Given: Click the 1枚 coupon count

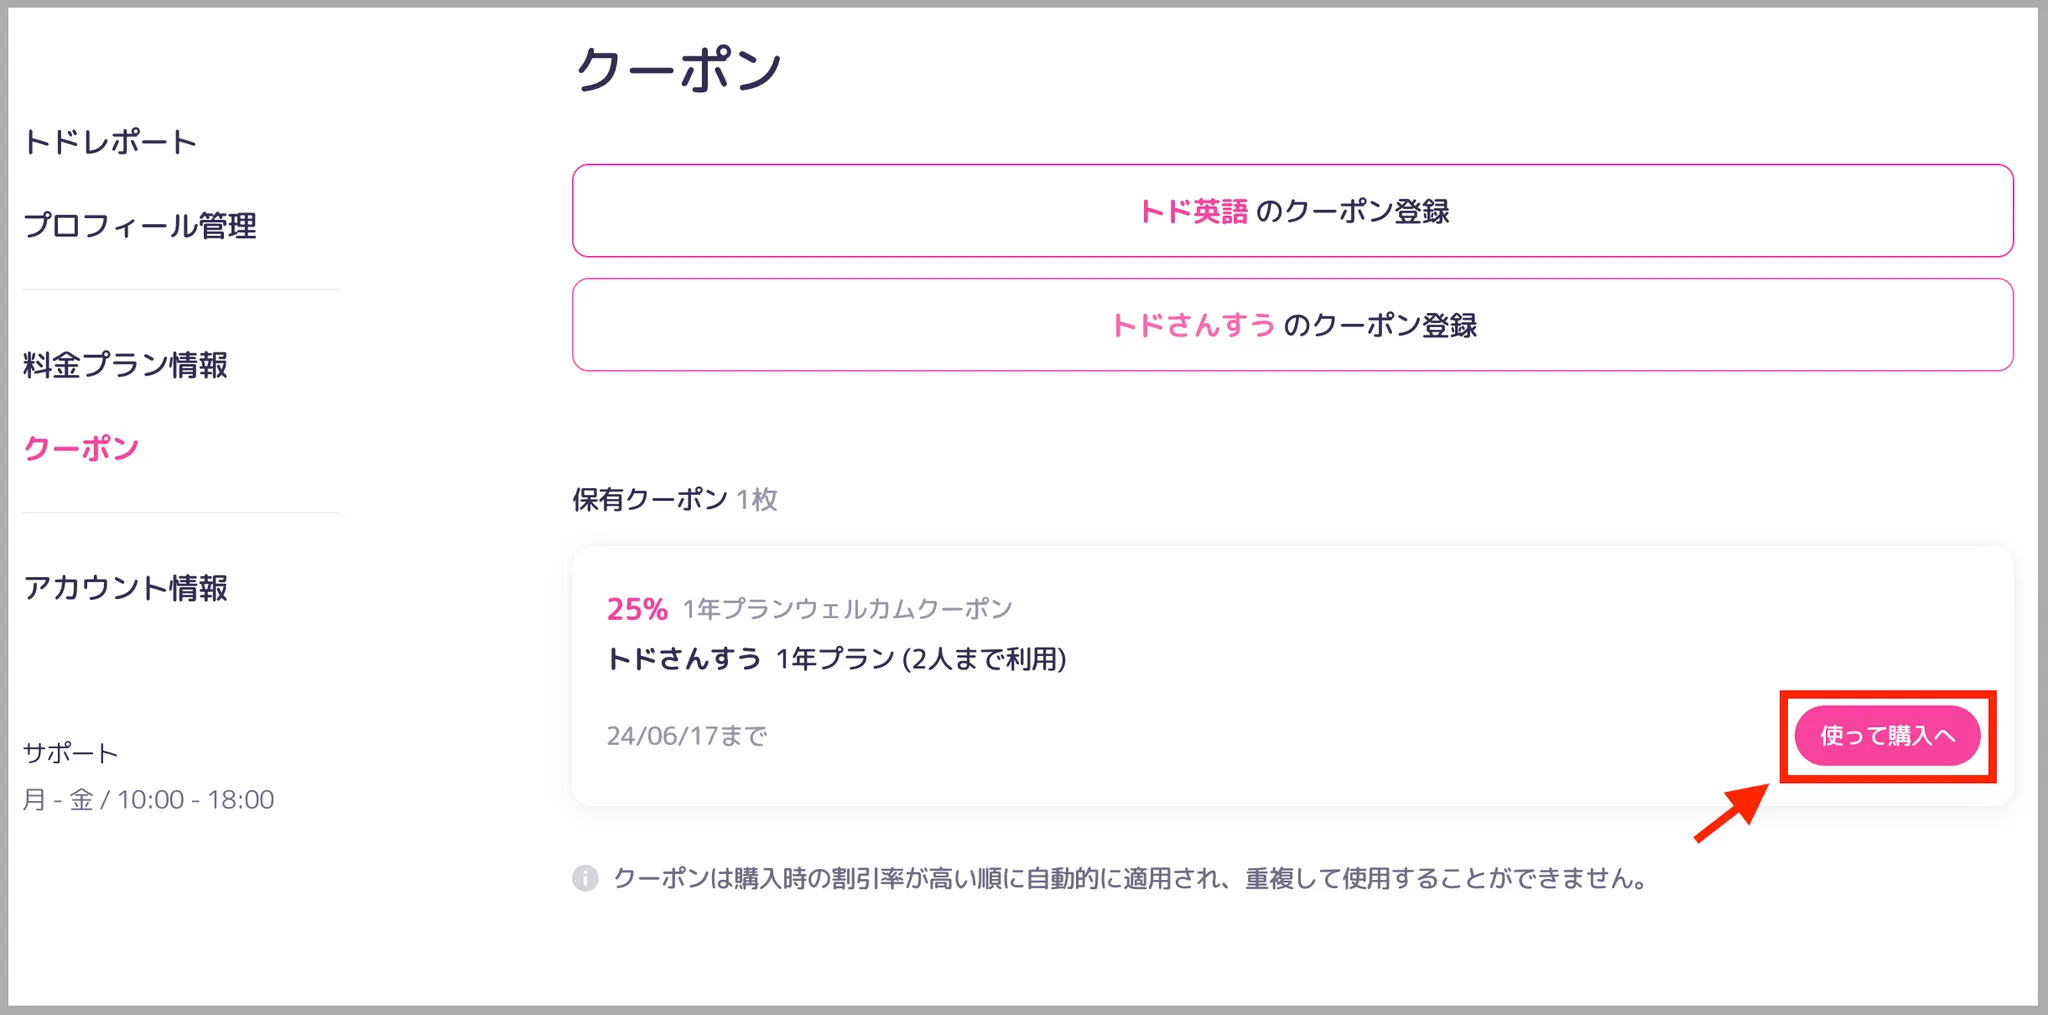Looking at the screenshot, I should [x=757, y=499].
